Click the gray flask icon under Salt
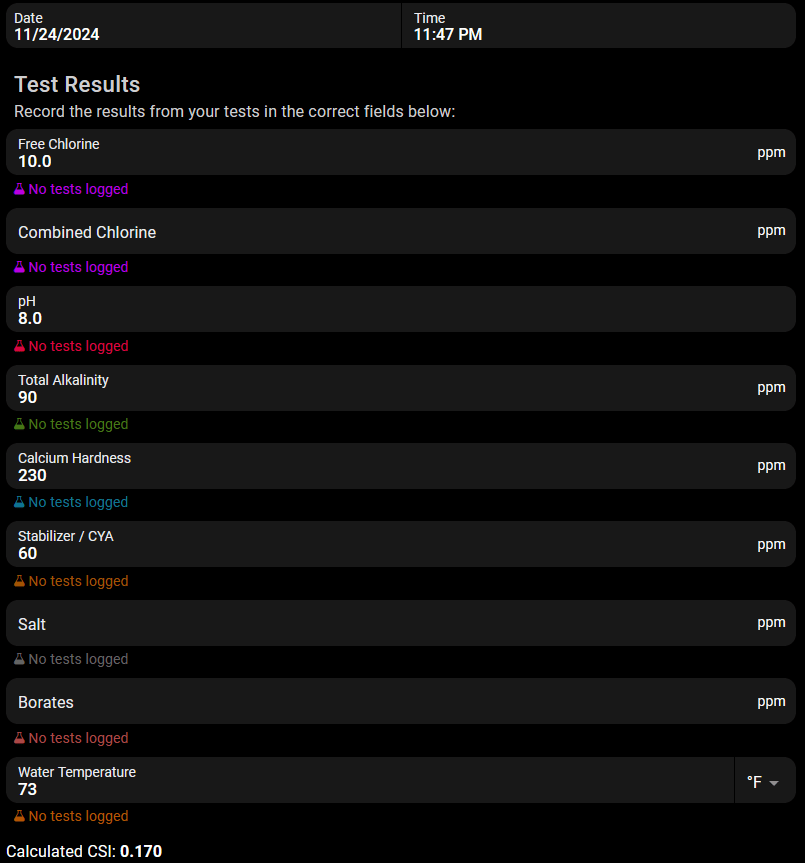The width and height of the screenshot is (805, 863). (x=19, y=659)
